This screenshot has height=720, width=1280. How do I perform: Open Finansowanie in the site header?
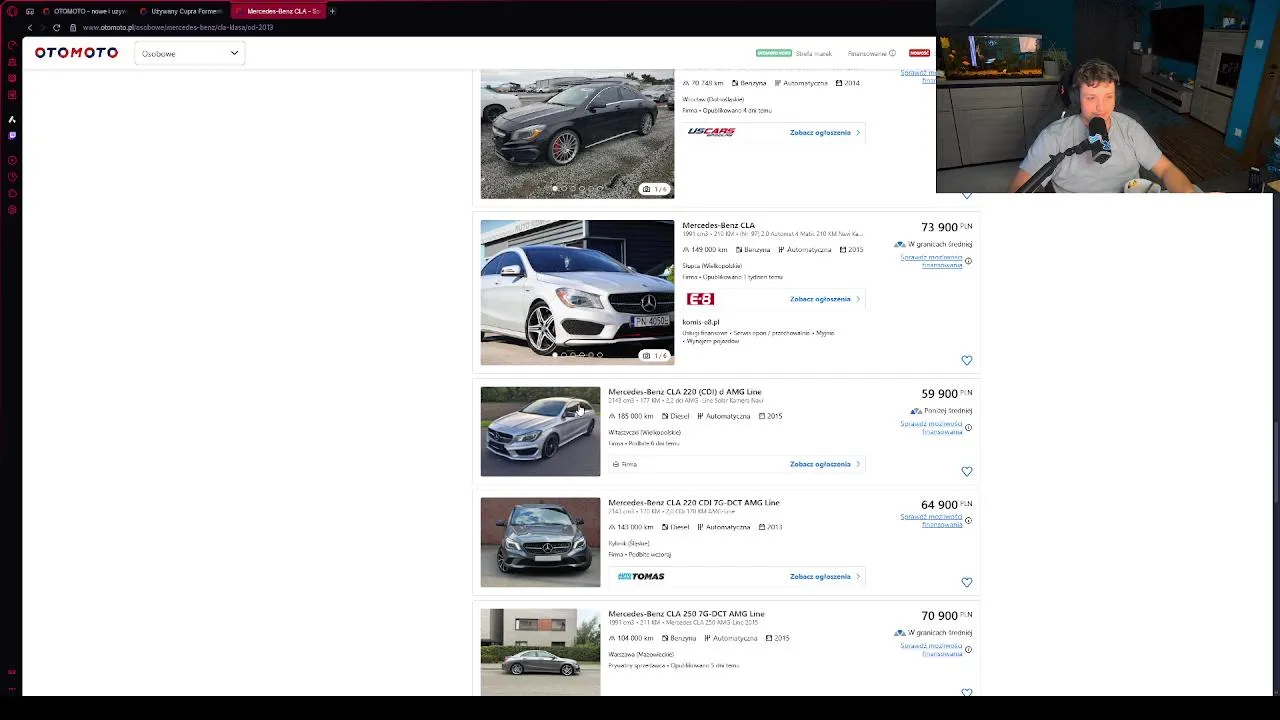pos(867,53)
